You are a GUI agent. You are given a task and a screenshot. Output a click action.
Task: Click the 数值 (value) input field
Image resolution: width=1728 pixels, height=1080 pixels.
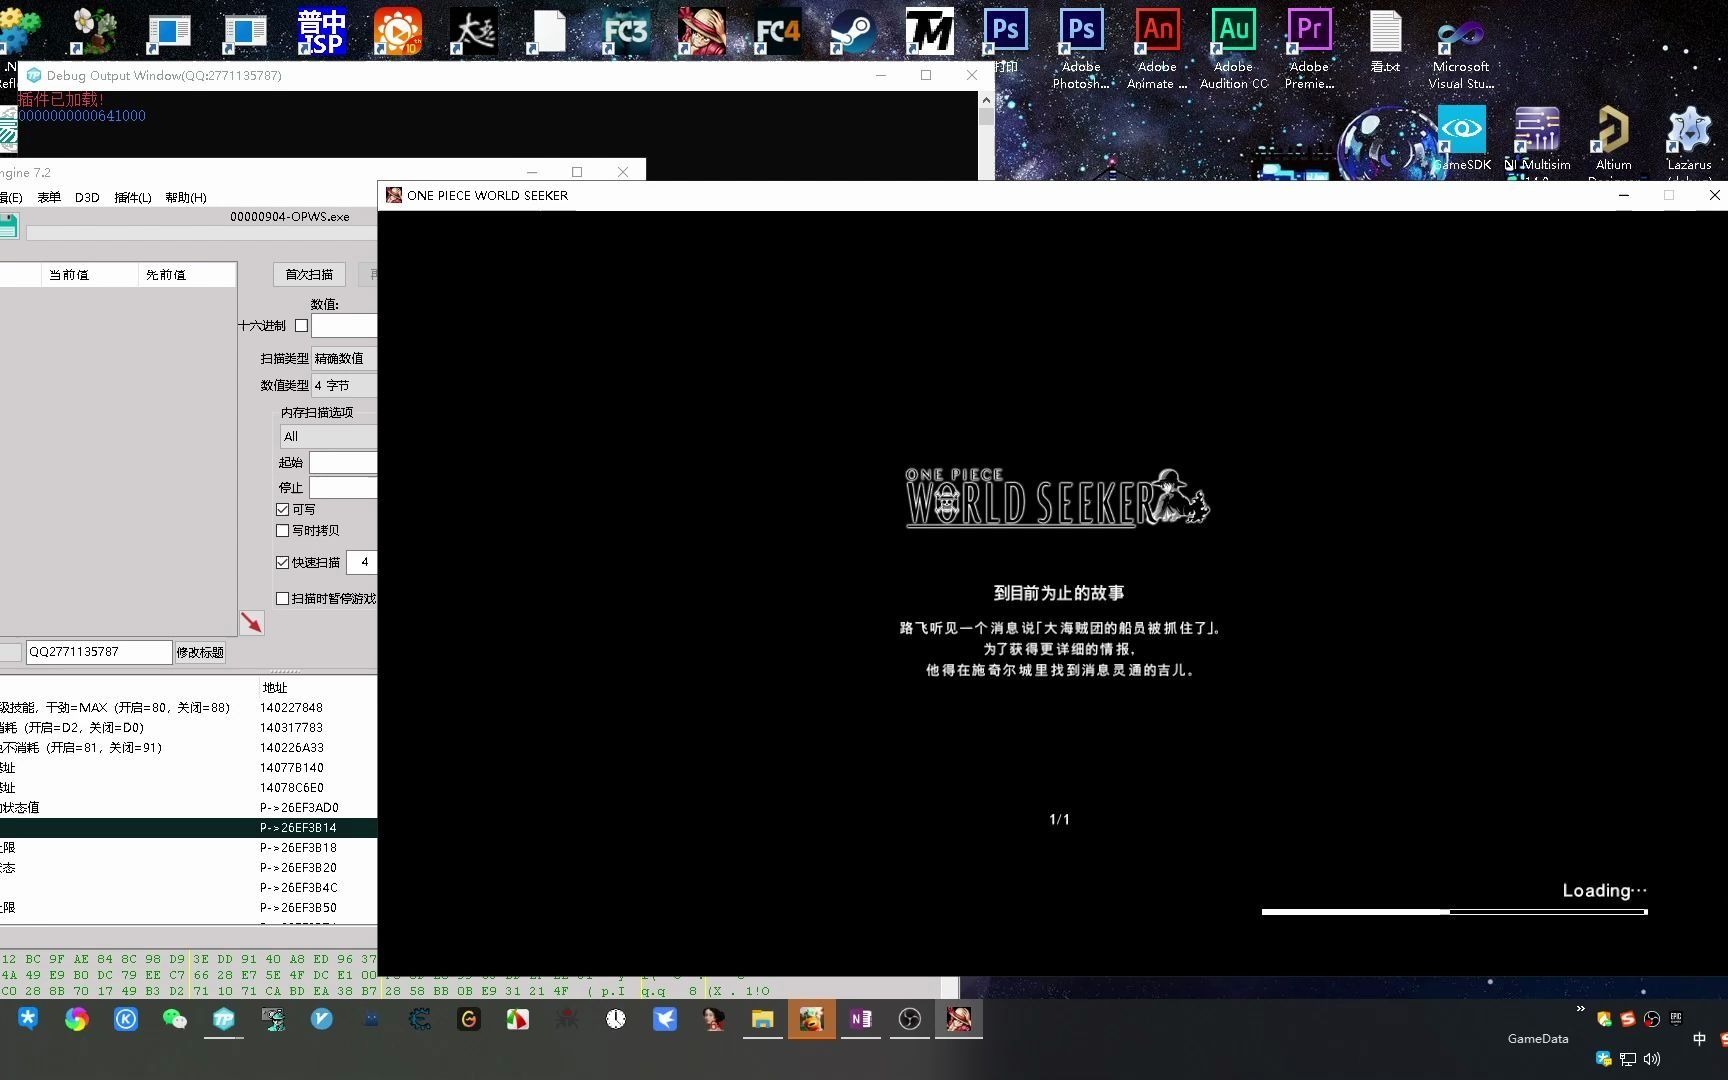344,326
